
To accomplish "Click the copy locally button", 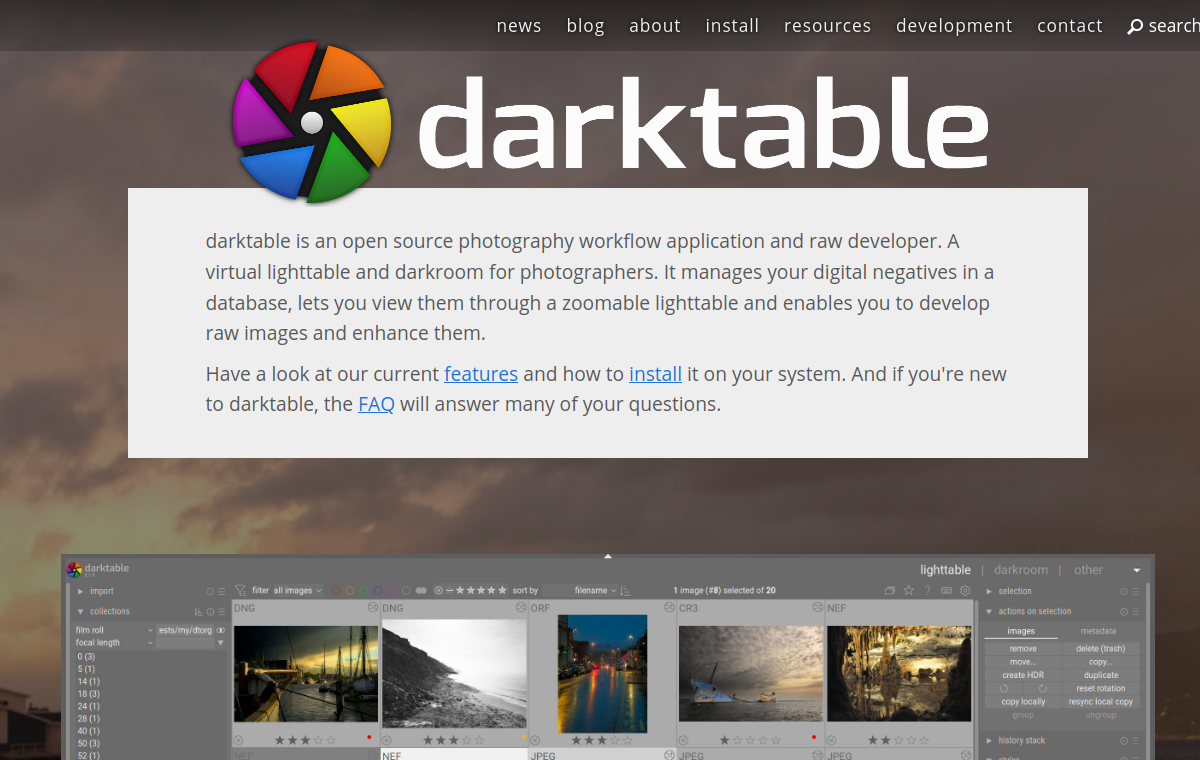I will 1023,701.
